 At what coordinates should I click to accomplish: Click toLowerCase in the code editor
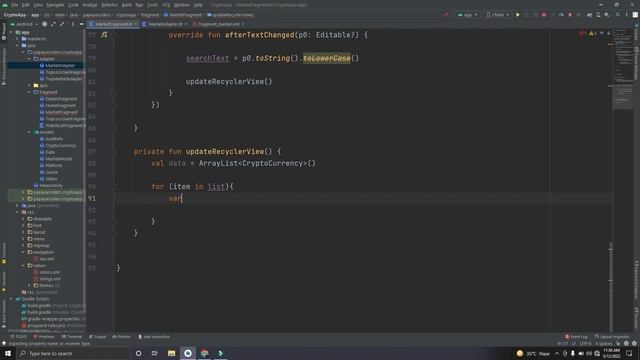click(327, 58)
